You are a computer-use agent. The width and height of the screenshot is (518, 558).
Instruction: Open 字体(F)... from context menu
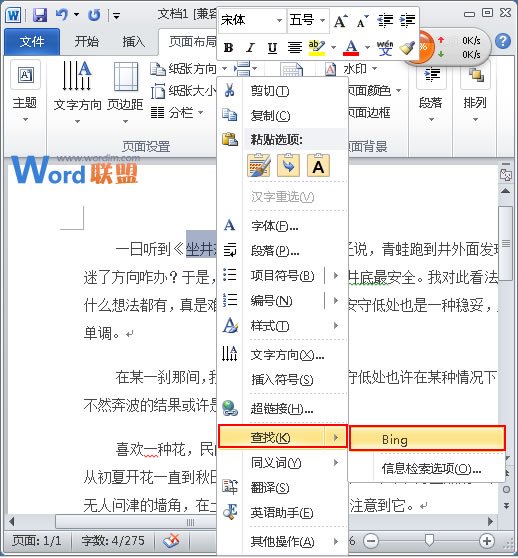point(283,226)
